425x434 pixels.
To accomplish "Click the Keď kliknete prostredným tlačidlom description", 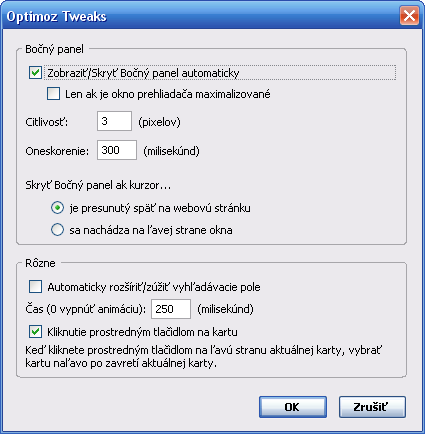I will click(x=204, y=357).
